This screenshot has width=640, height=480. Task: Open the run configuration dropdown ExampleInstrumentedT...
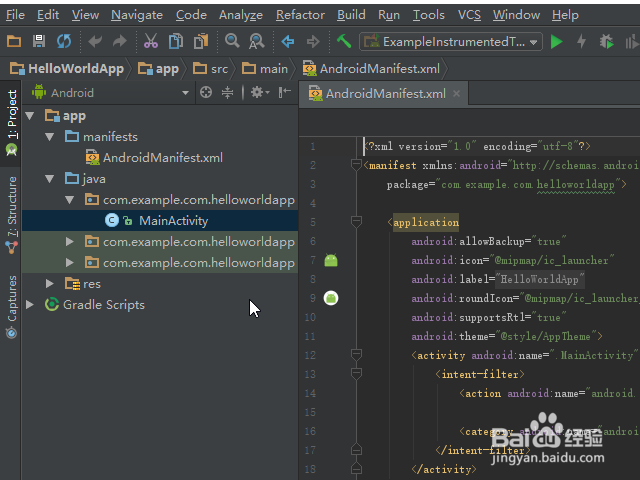click(451, 42)
